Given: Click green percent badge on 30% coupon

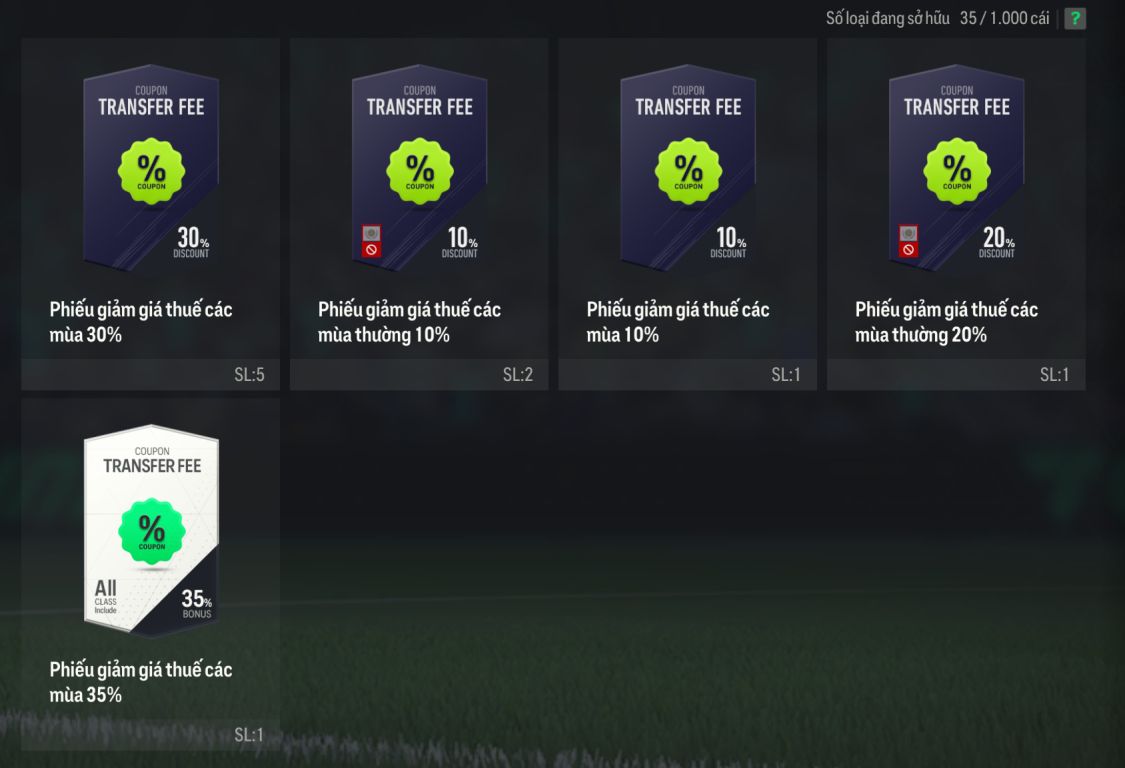Looking at the screenshot, I should (x=151, y=172).
